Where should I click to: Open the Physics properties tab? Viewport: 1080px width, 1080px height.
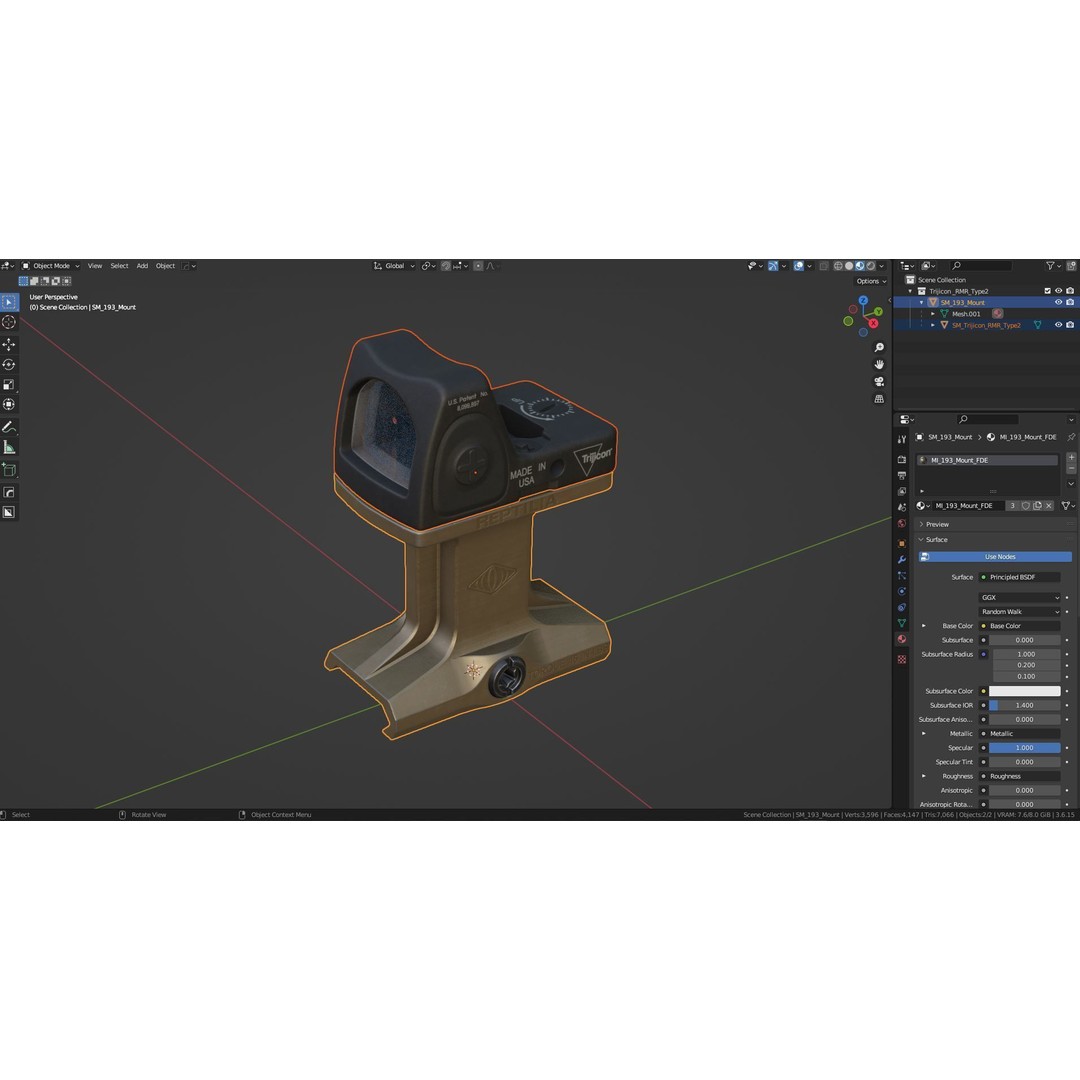pos(902,591)
